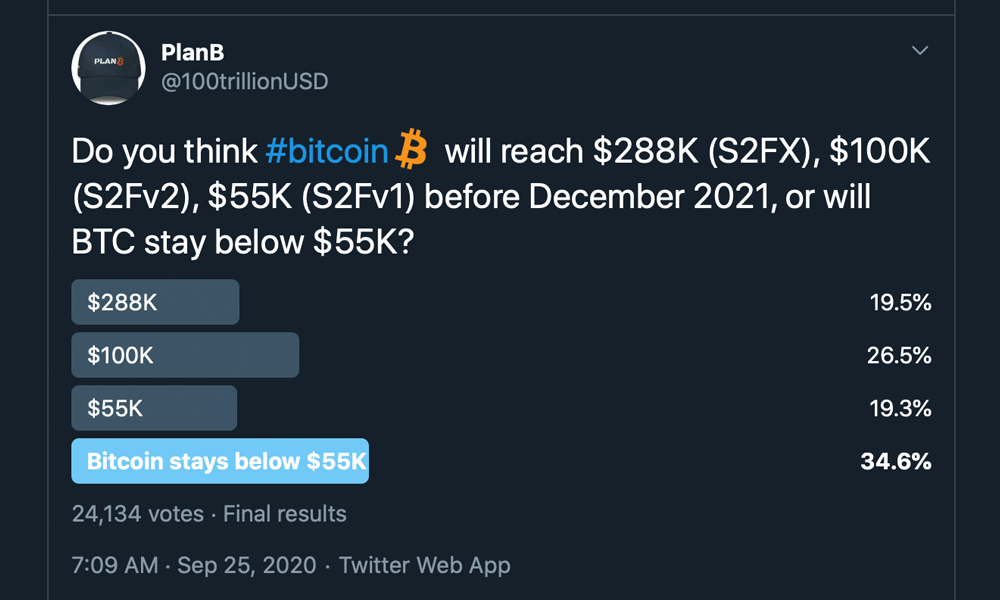Click the 19.5% percentage label
This screenshot has width=1000, height=600.
899,301
